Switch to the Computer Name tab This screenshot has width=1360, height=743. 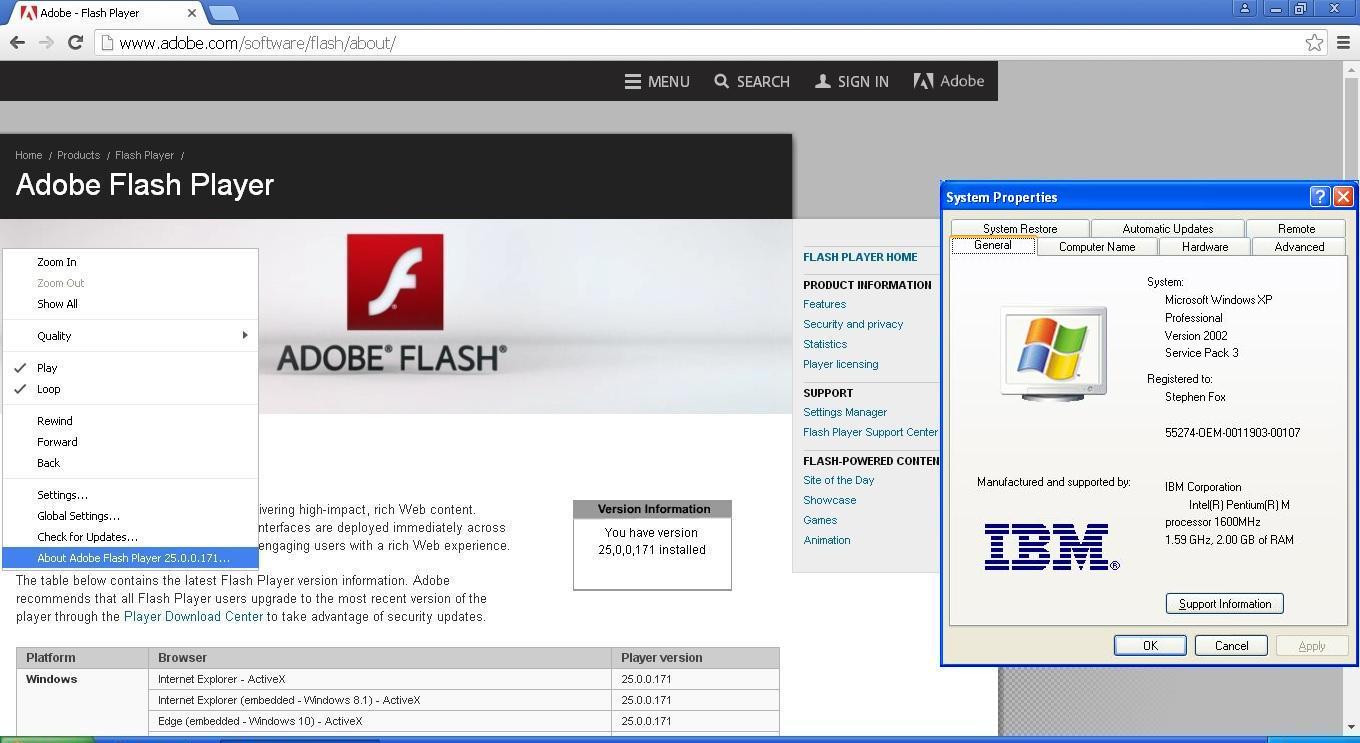tap(1097, 246)
